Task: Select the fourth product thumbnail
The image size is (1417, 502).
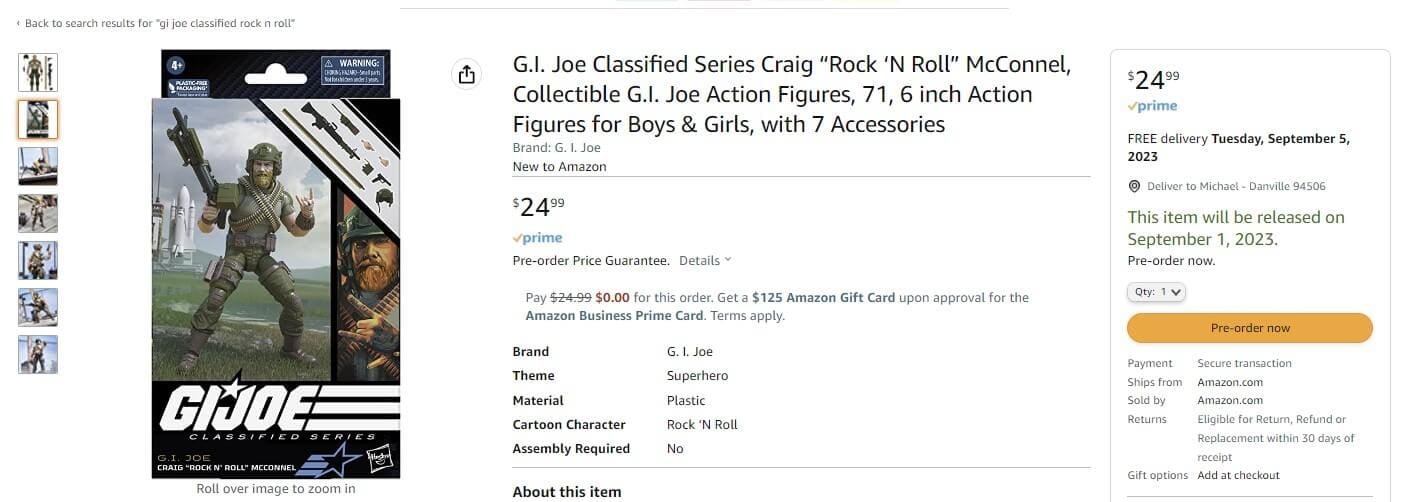Action: click(38, 213)
